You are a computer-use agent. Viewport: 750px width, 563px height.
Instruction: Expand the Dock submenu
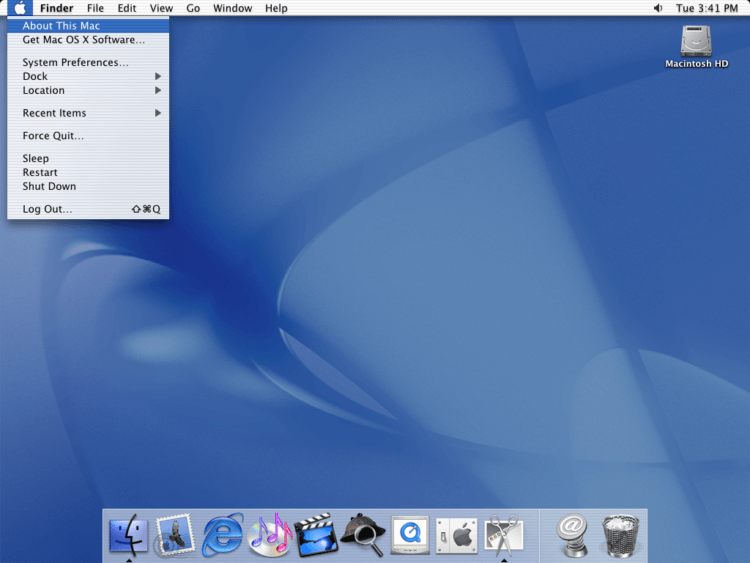point(88,76)
